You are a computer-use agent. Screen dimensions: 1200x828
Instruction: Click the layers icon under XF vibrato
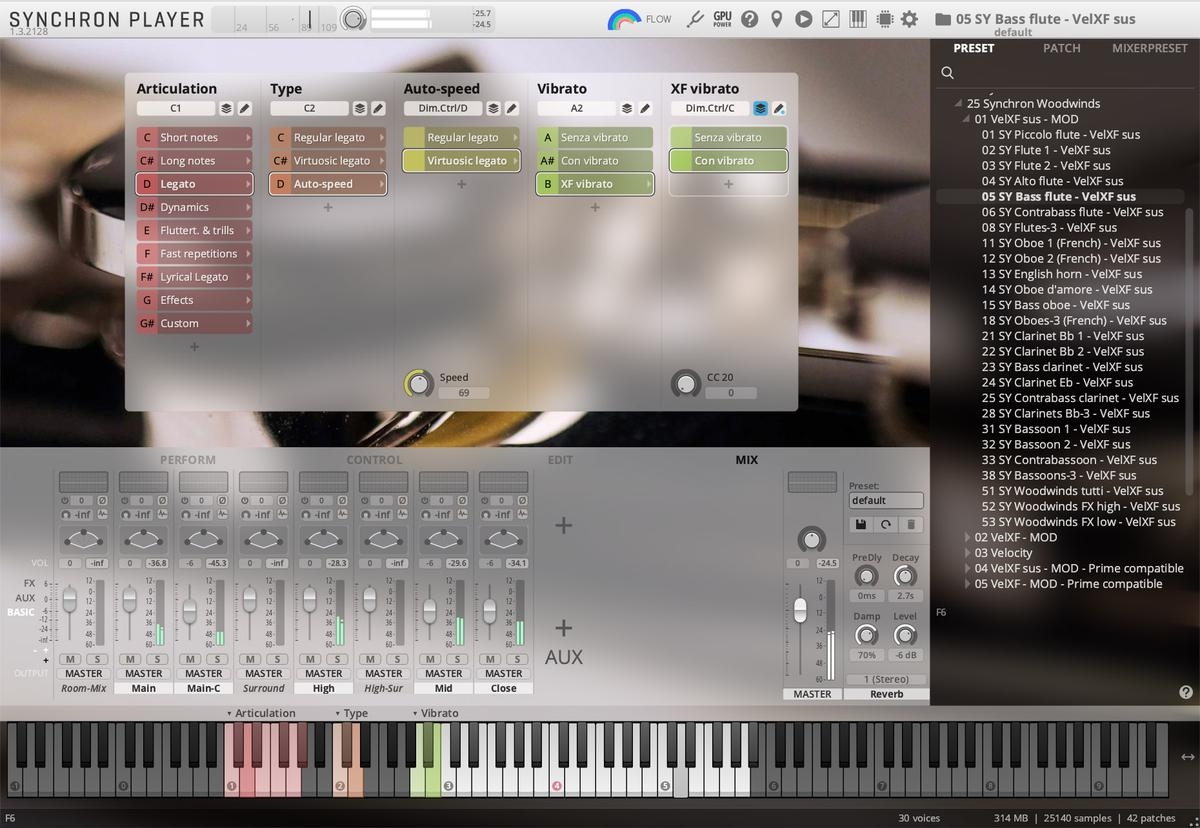coord(761,108)
